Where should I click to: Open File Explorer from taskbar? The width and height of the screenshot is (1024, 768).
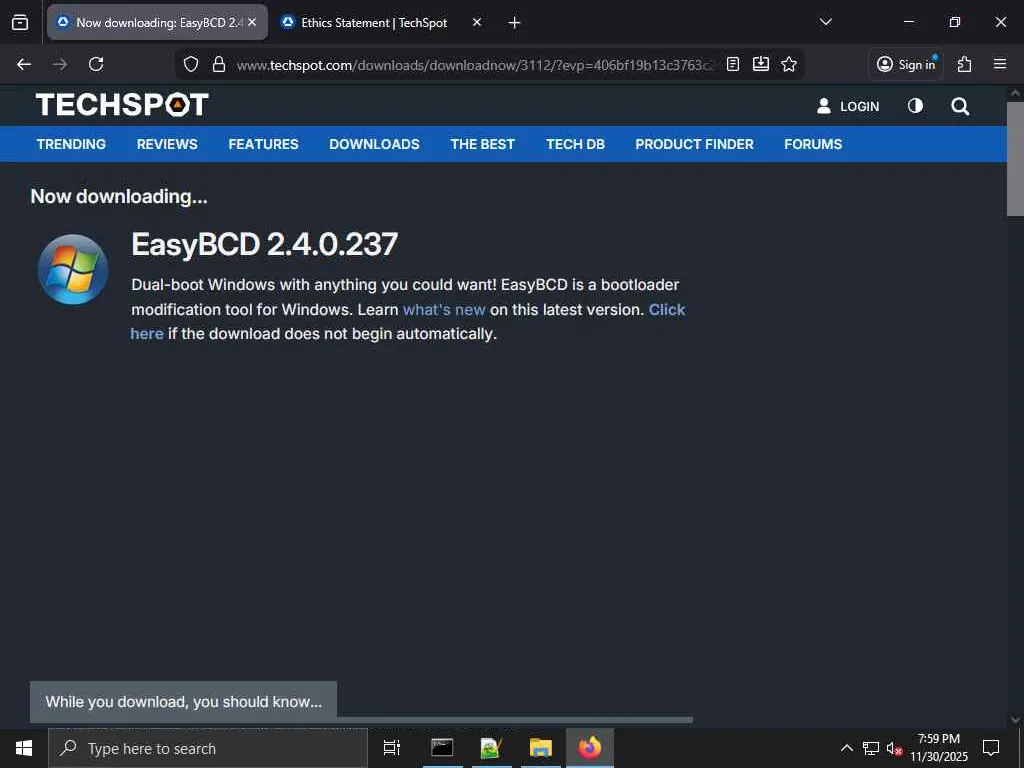tap(541, 748)
